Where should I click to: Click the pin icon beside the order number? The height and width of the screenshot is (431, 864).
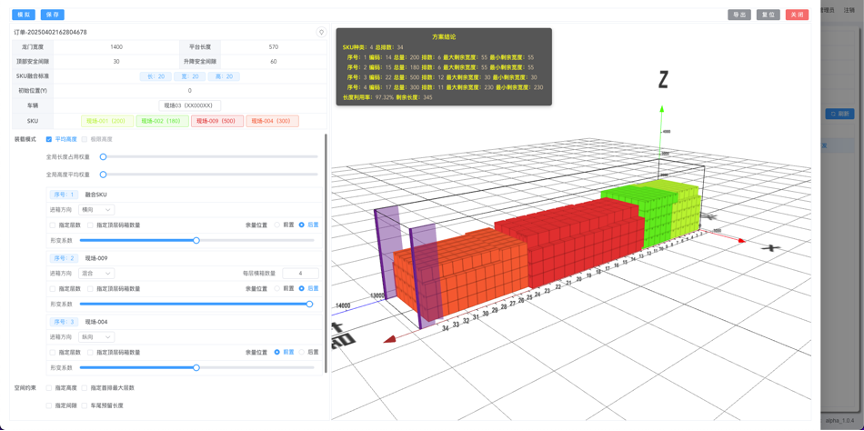click(x=322, y=33)
